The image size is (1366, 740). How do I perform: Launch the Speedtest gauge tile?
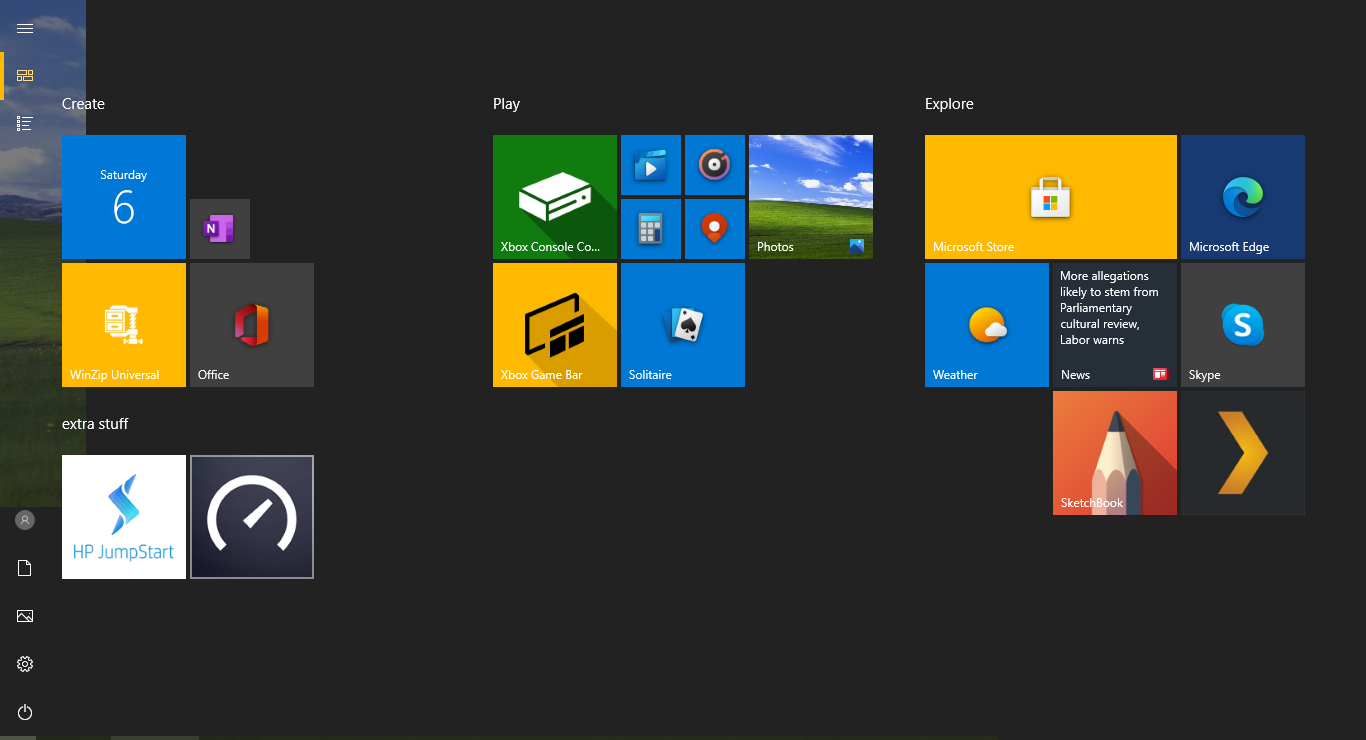pos(252,517)
